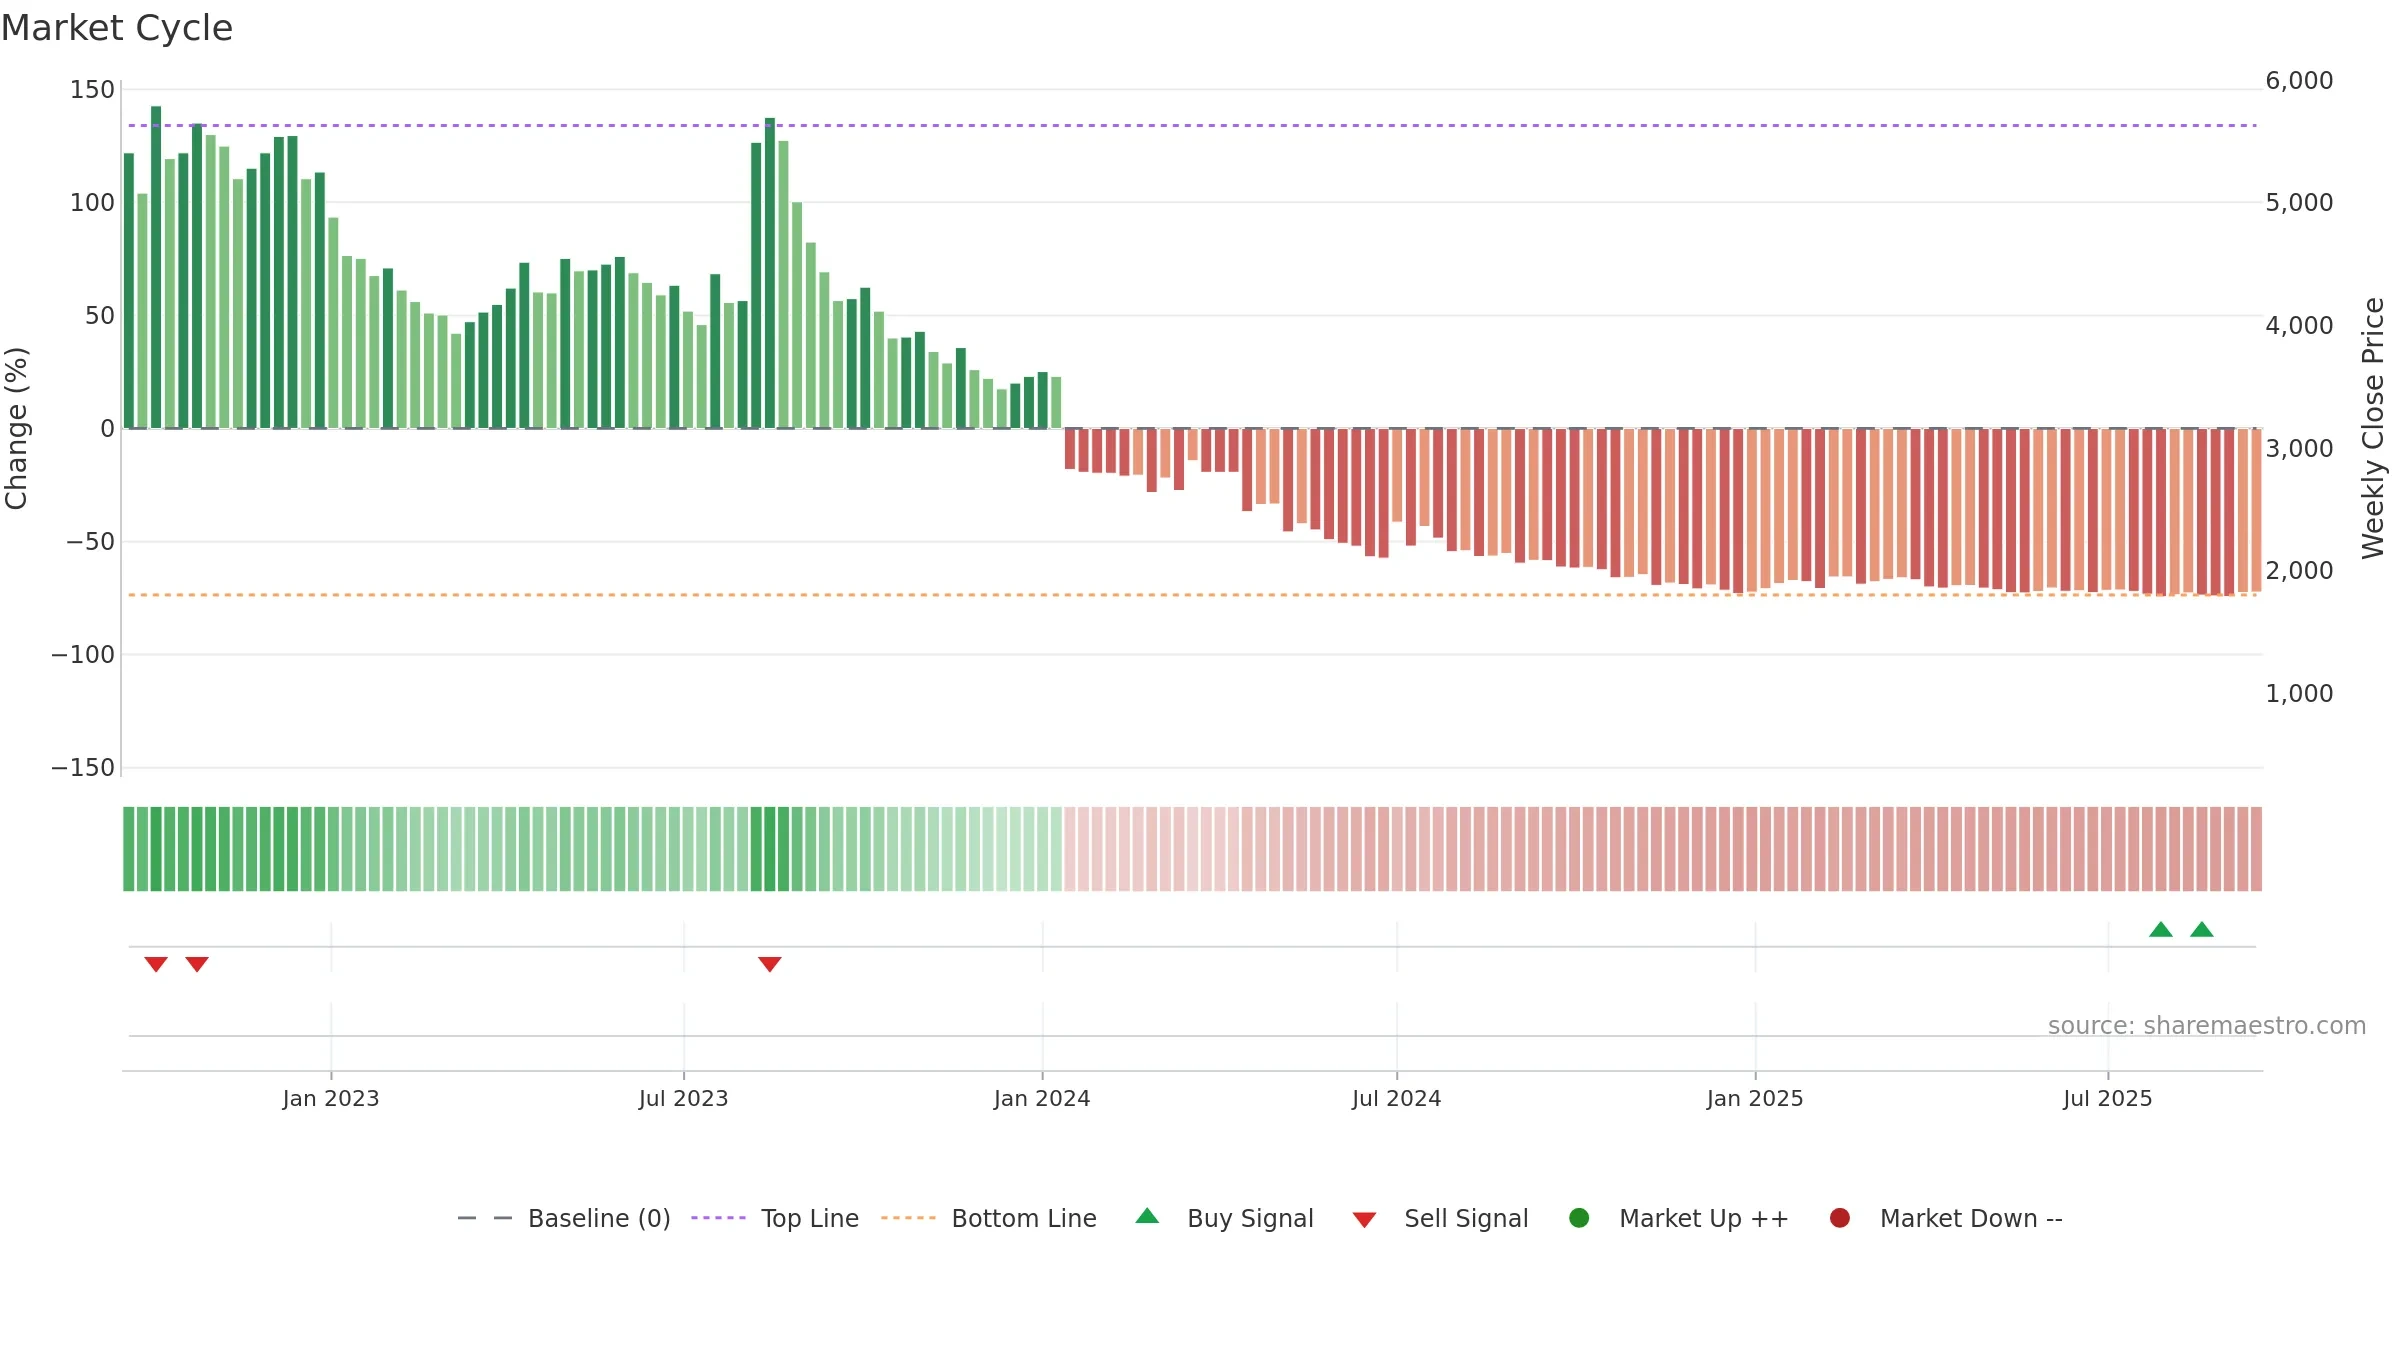Select the sell signal marker after Jul 2023

coord(770,964)
